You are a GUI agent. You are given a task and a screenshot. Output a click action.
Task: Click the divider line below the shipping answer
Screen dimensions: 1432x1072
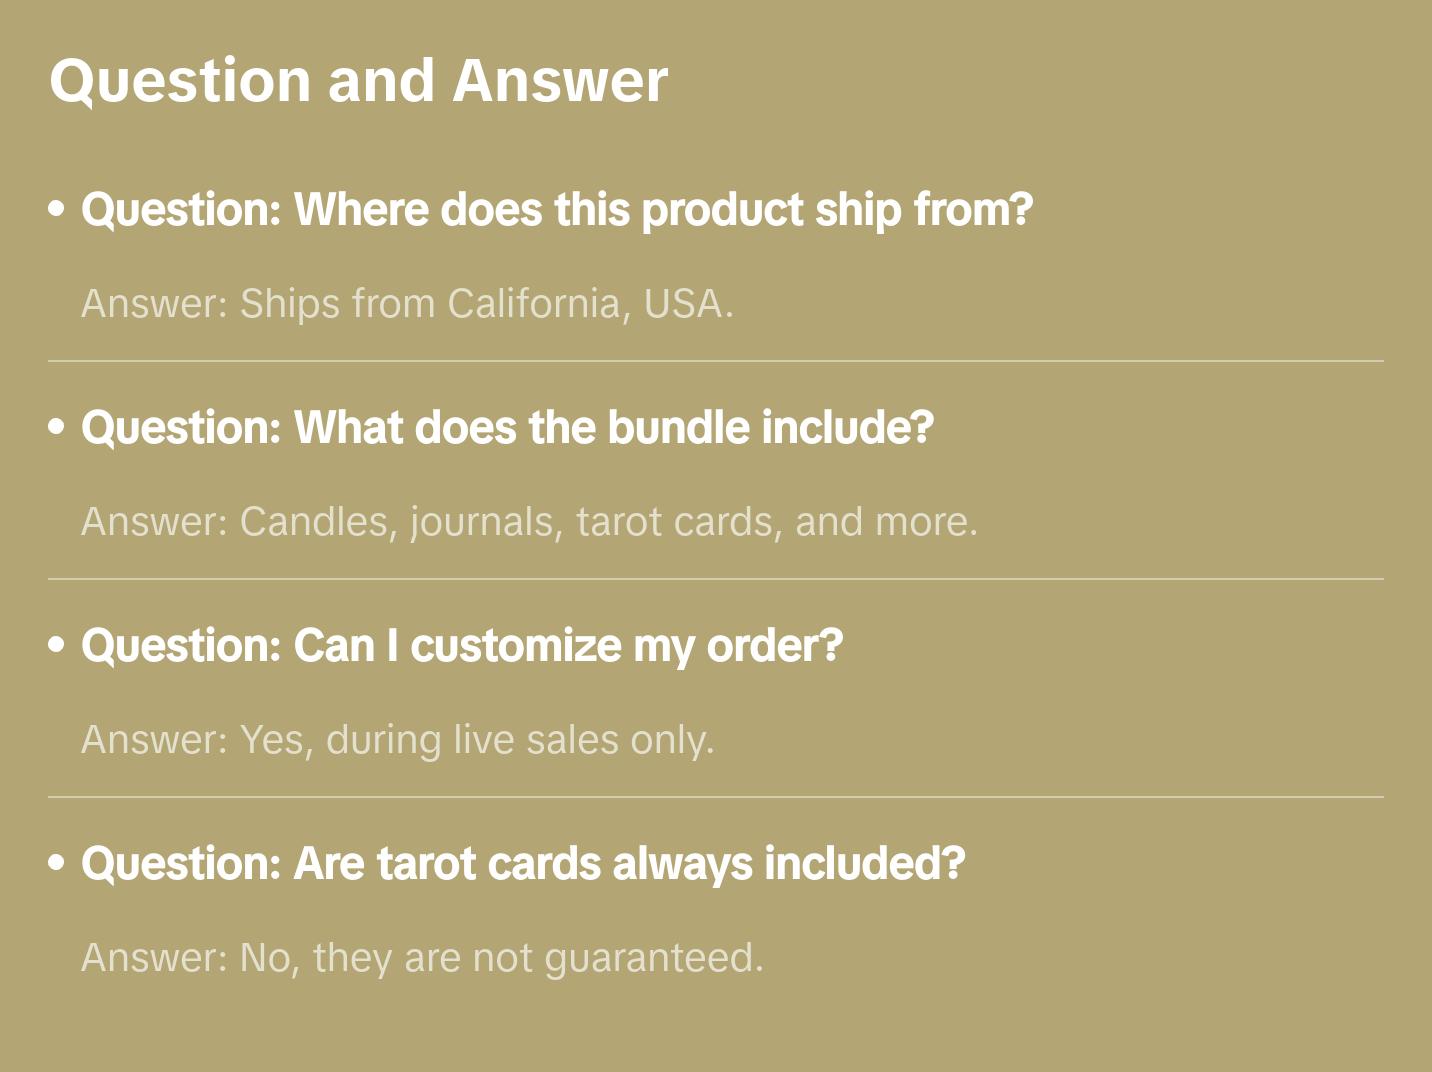point(716,361)
